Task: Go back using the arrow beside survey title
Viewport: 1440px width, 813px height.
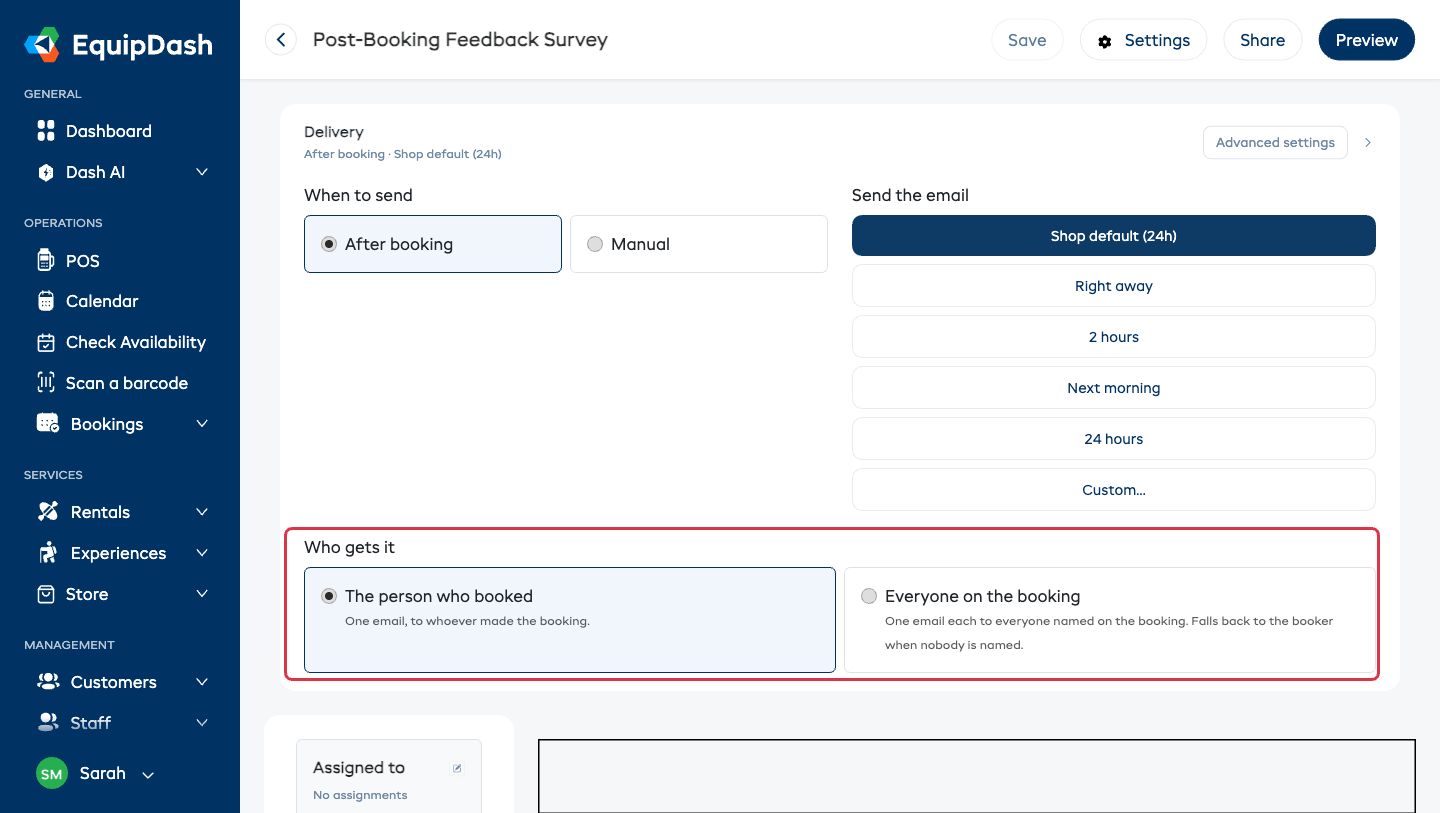Action: coord(281,40)
